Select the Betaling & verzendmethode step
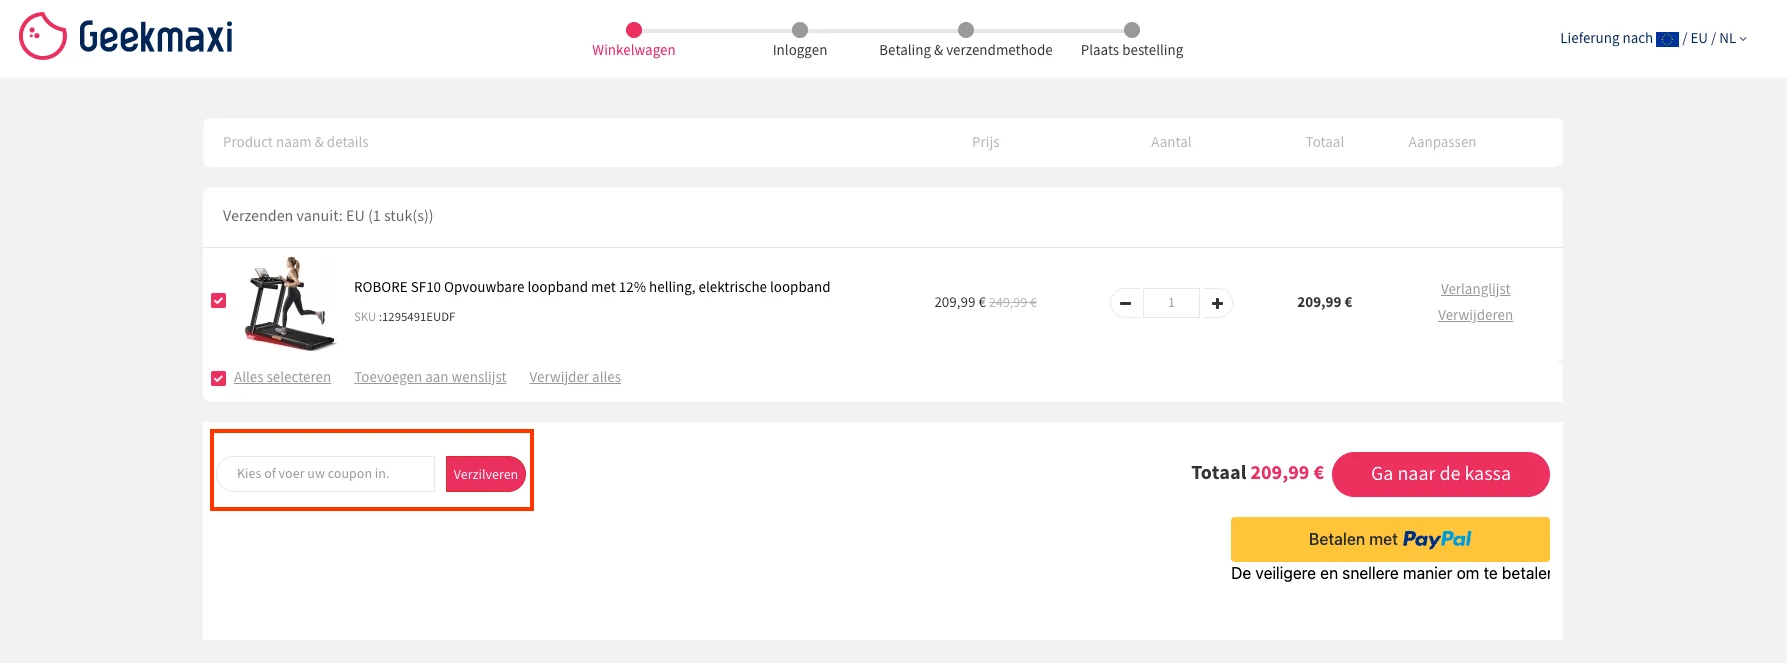 [x=965, y=50]
